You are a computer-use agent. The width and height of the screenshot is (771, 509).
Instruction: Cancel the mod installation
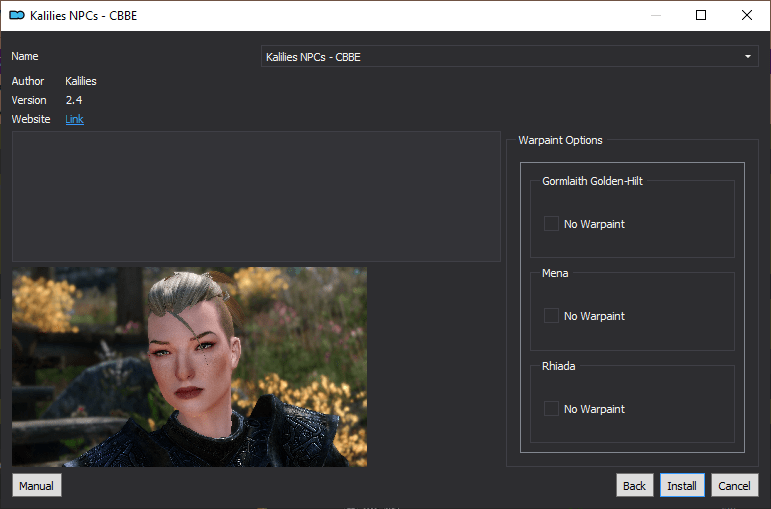click(735, 486)
